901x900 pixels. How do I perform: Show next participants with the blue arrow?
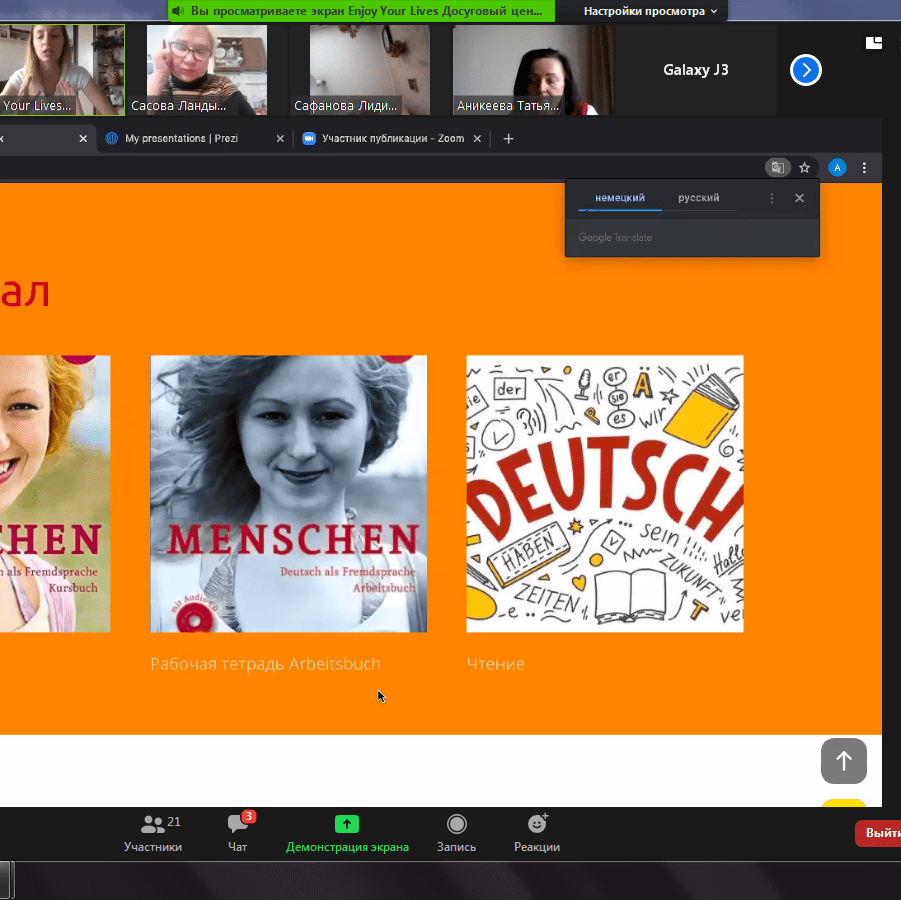coord(806,70)
